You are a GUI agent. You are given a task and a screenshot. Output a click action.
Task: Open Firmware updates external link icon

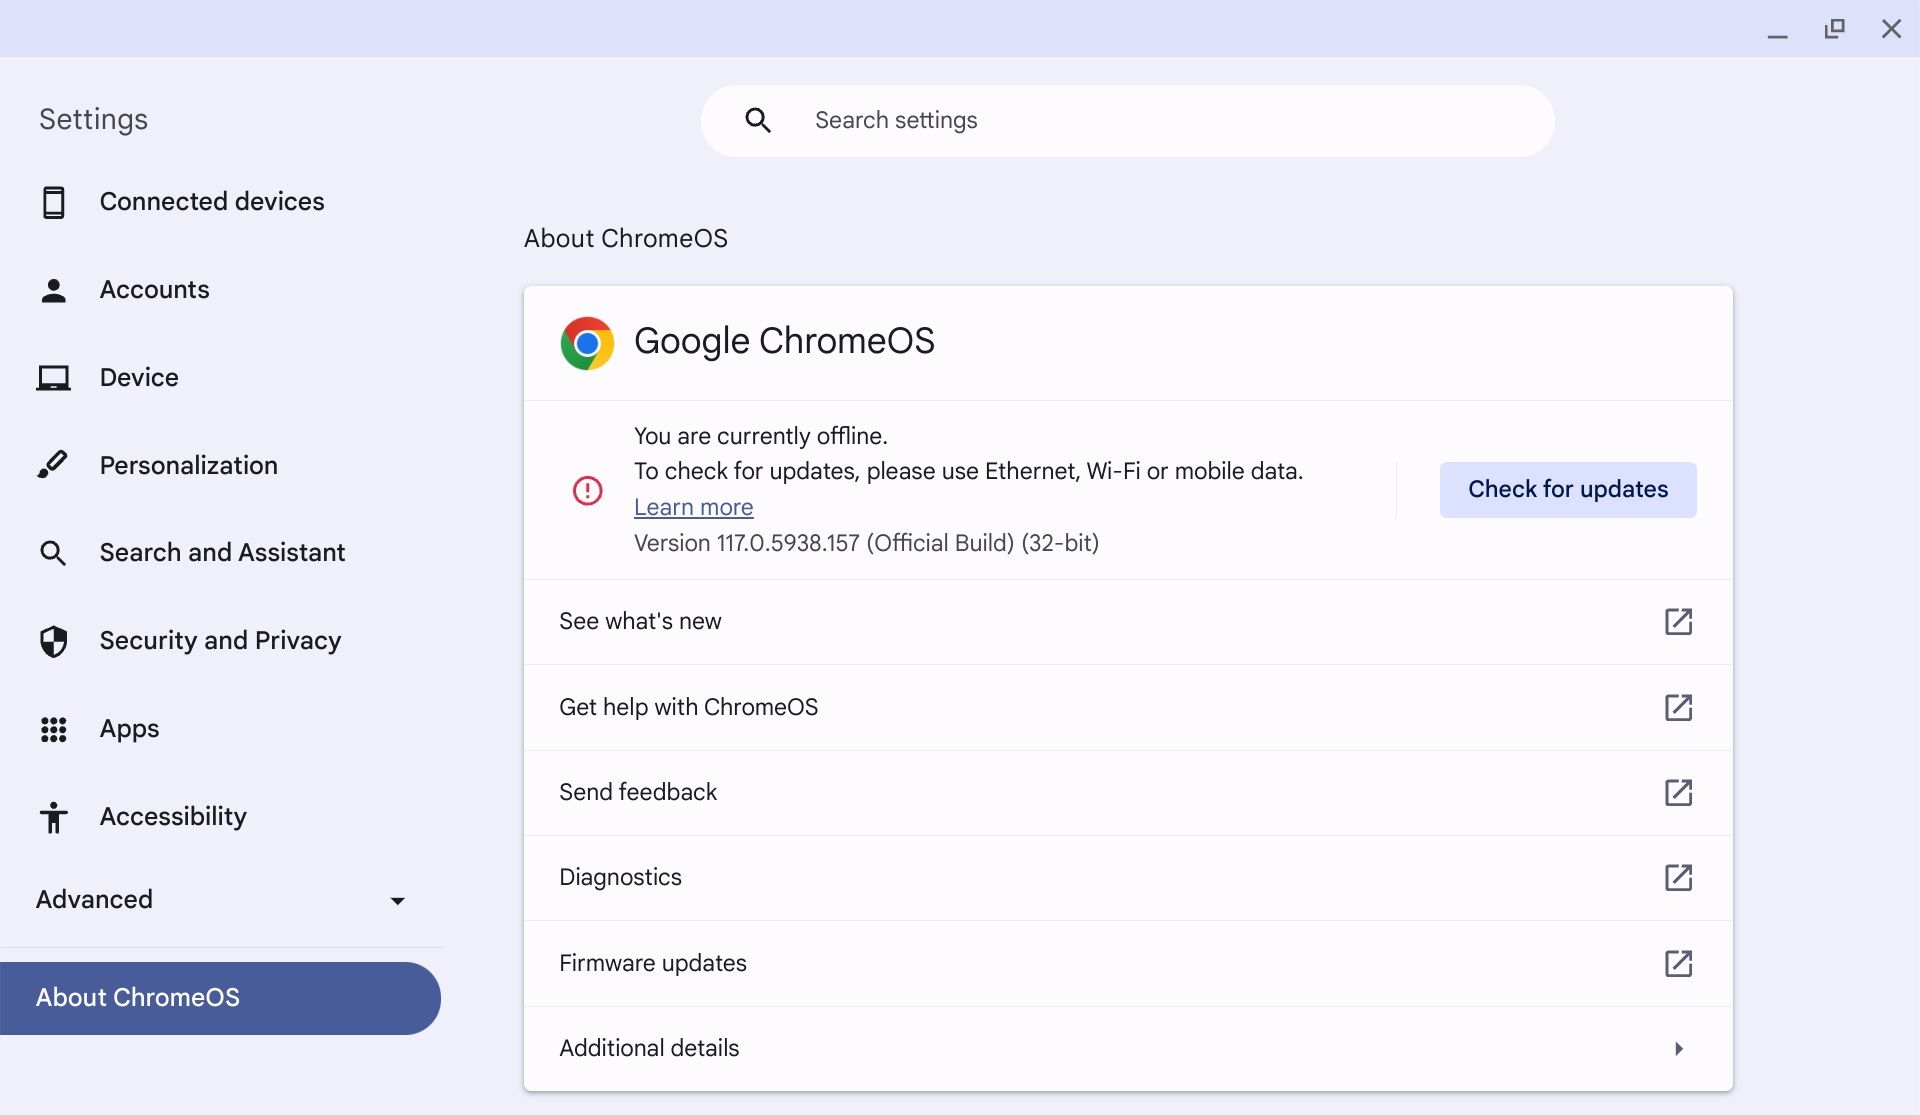coord(1679,963)
